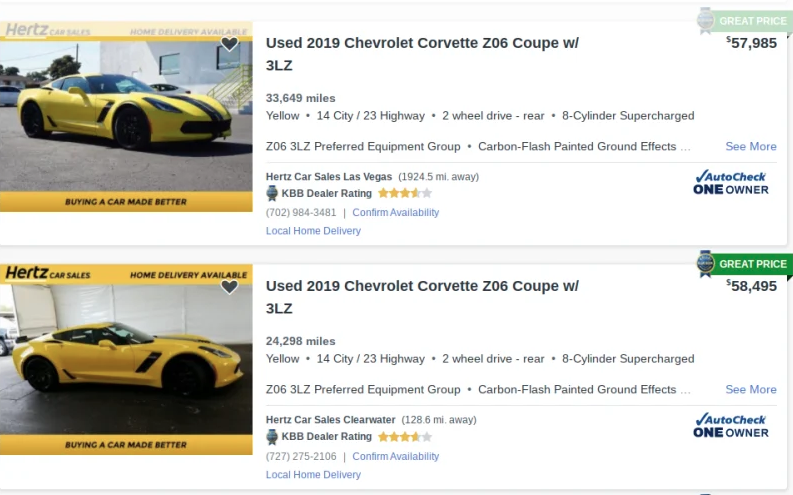
Task: Confirm Availability for the Clearwater Corvette
Action: pyautogui.click(x=395, y=456)
